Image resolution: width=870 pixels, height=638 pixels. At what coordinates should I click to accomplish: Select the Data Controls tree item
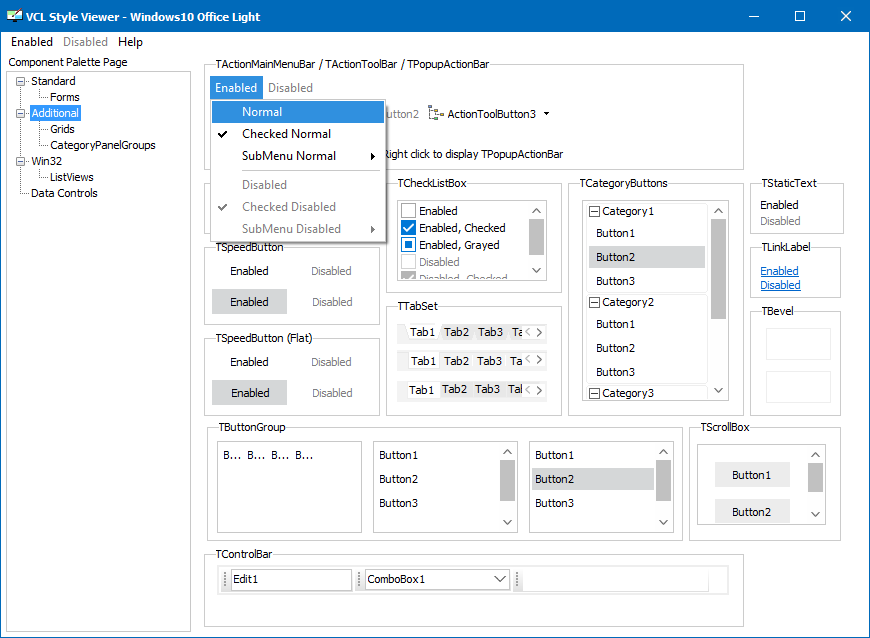pyautogui.click(x=64, y=193)
